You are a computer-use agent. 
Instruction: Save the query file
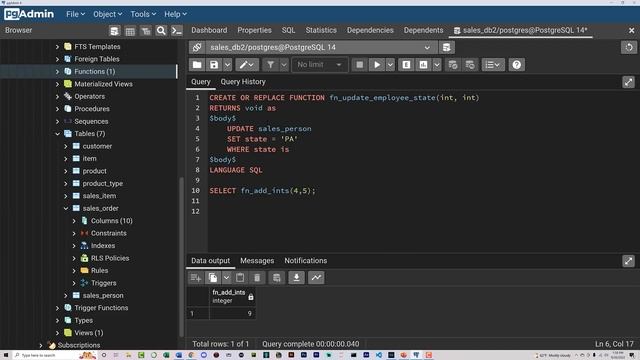[214, 64]
